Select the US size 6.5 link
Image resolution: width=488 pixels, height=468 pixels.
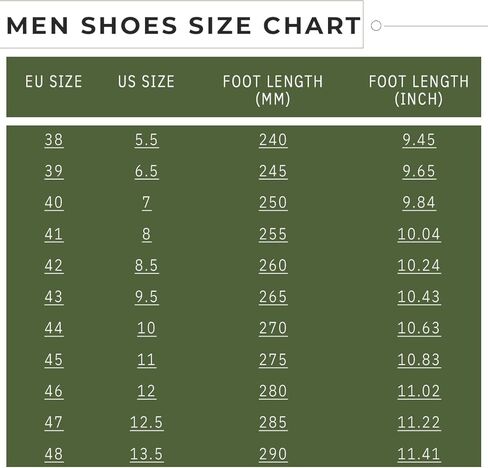click(147, 171)
